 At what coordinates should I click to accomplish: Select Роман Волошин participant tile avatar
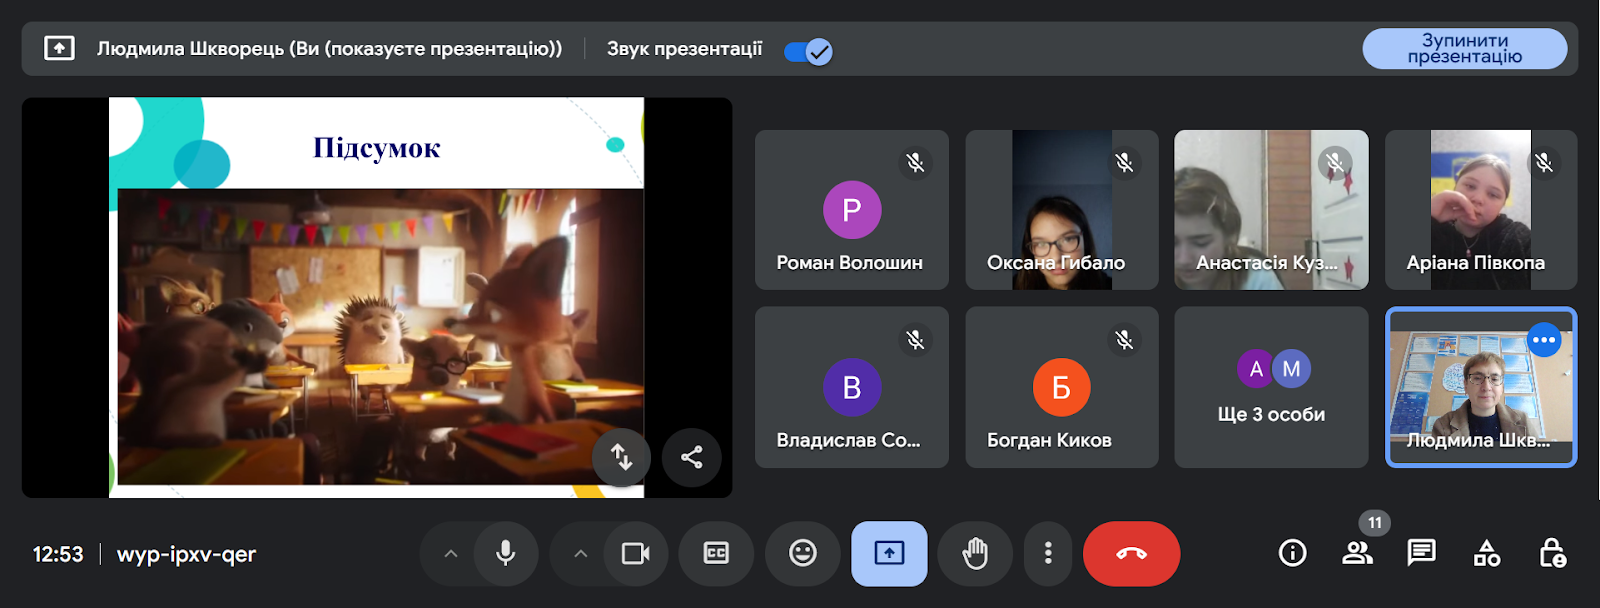point(852,210)
